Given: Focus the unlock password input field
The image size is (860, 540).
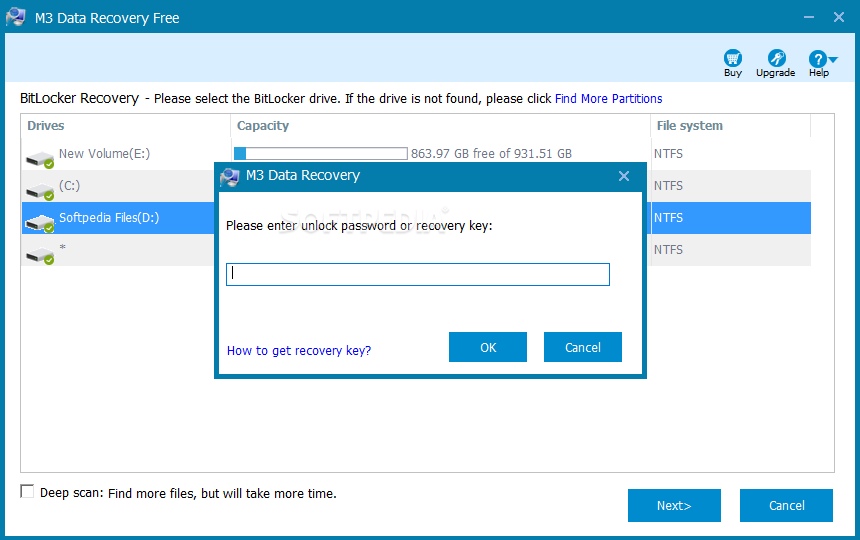Looking at the screenshot, I should pyautogui.click(x=417, y=274).
